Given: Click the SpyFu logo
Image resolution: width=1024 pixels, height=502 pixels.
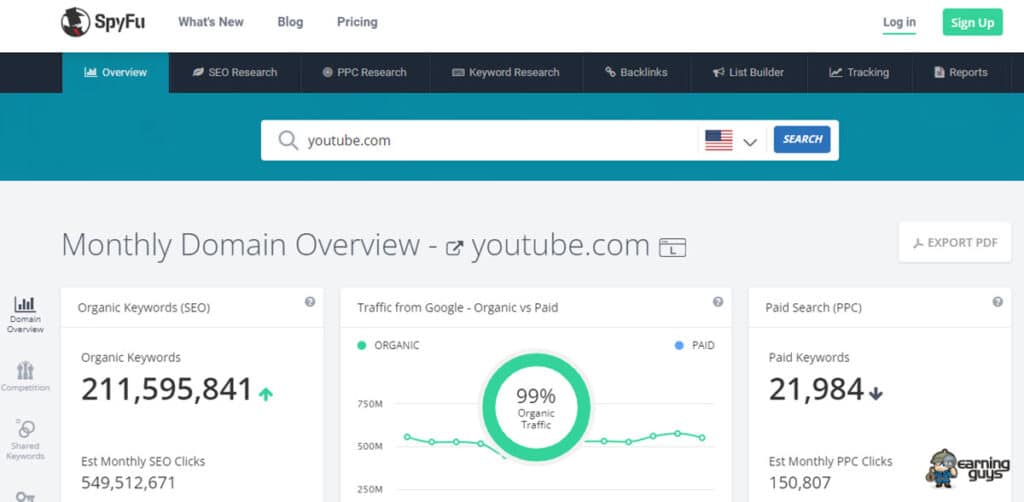Looking at the screenshot, I should click(x=103, y=22).
